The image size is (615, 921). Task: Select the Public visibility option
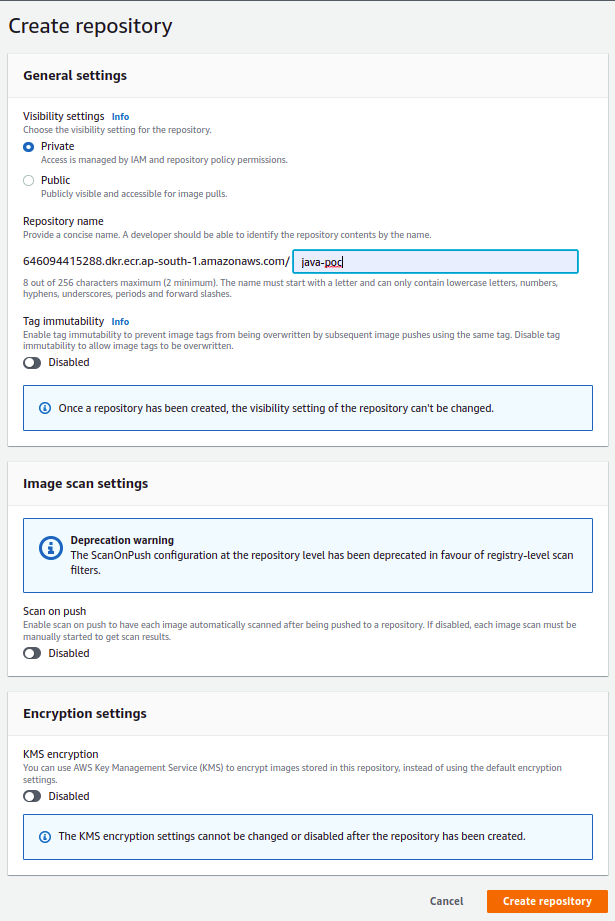[x=30, y=179]
